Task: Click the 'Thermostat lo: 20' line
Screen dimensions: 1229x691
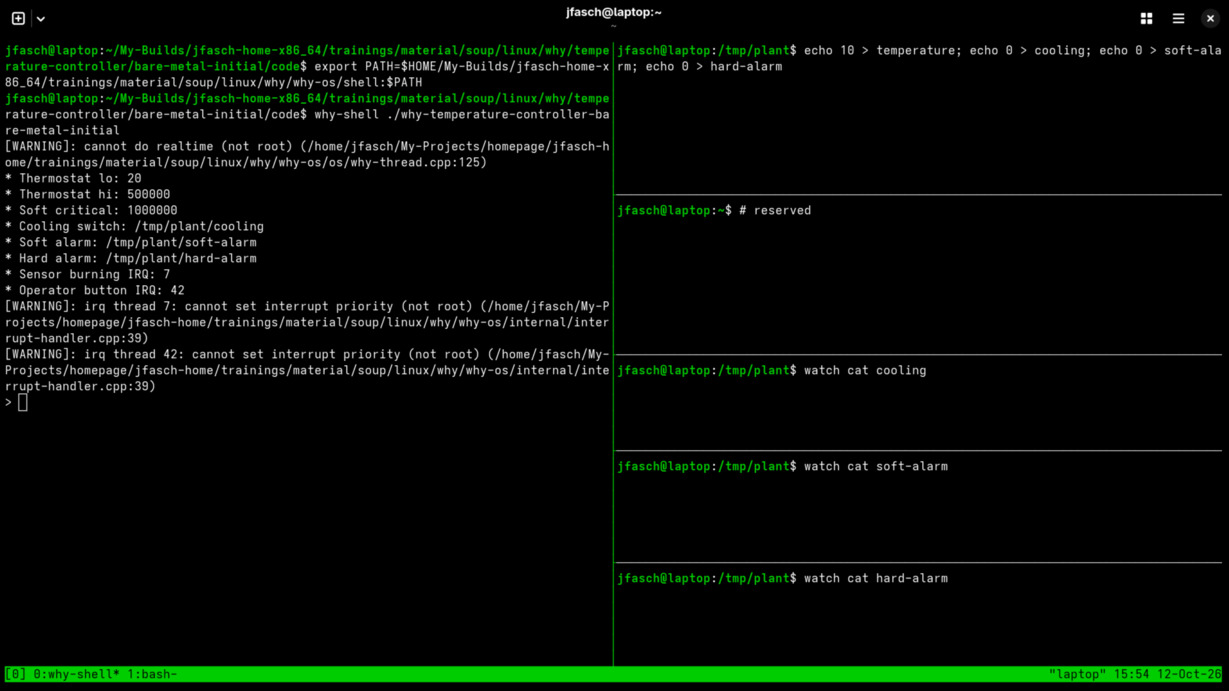Action: [x=73, y=178]
